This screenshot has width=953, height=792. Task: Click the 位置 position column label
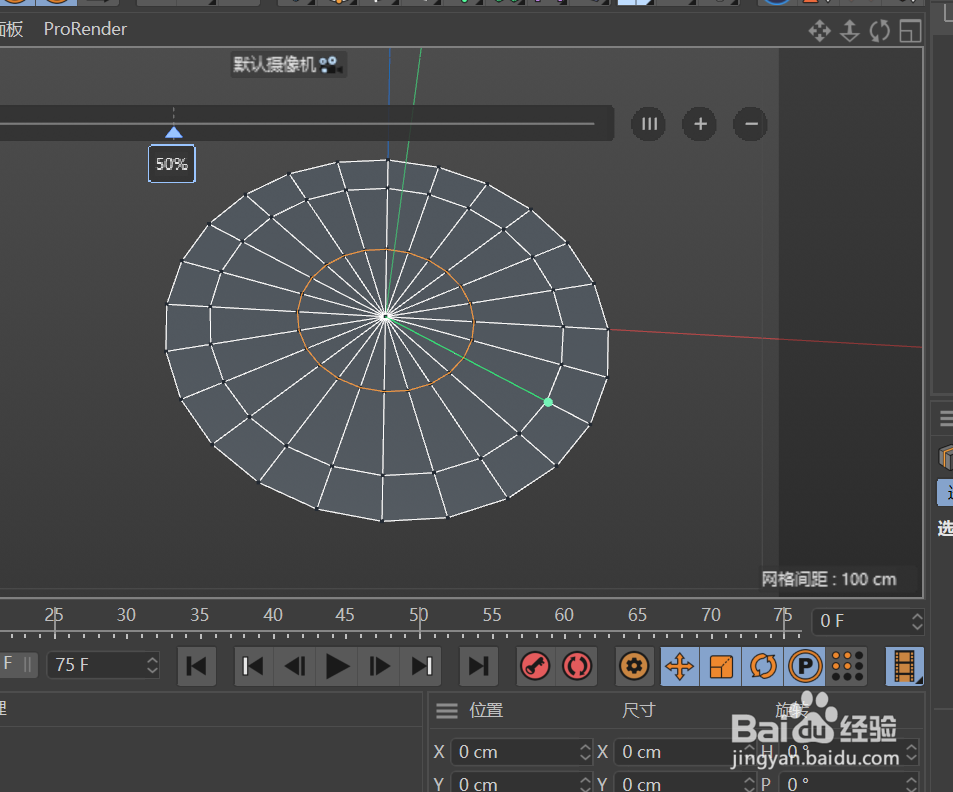(486, 710)
